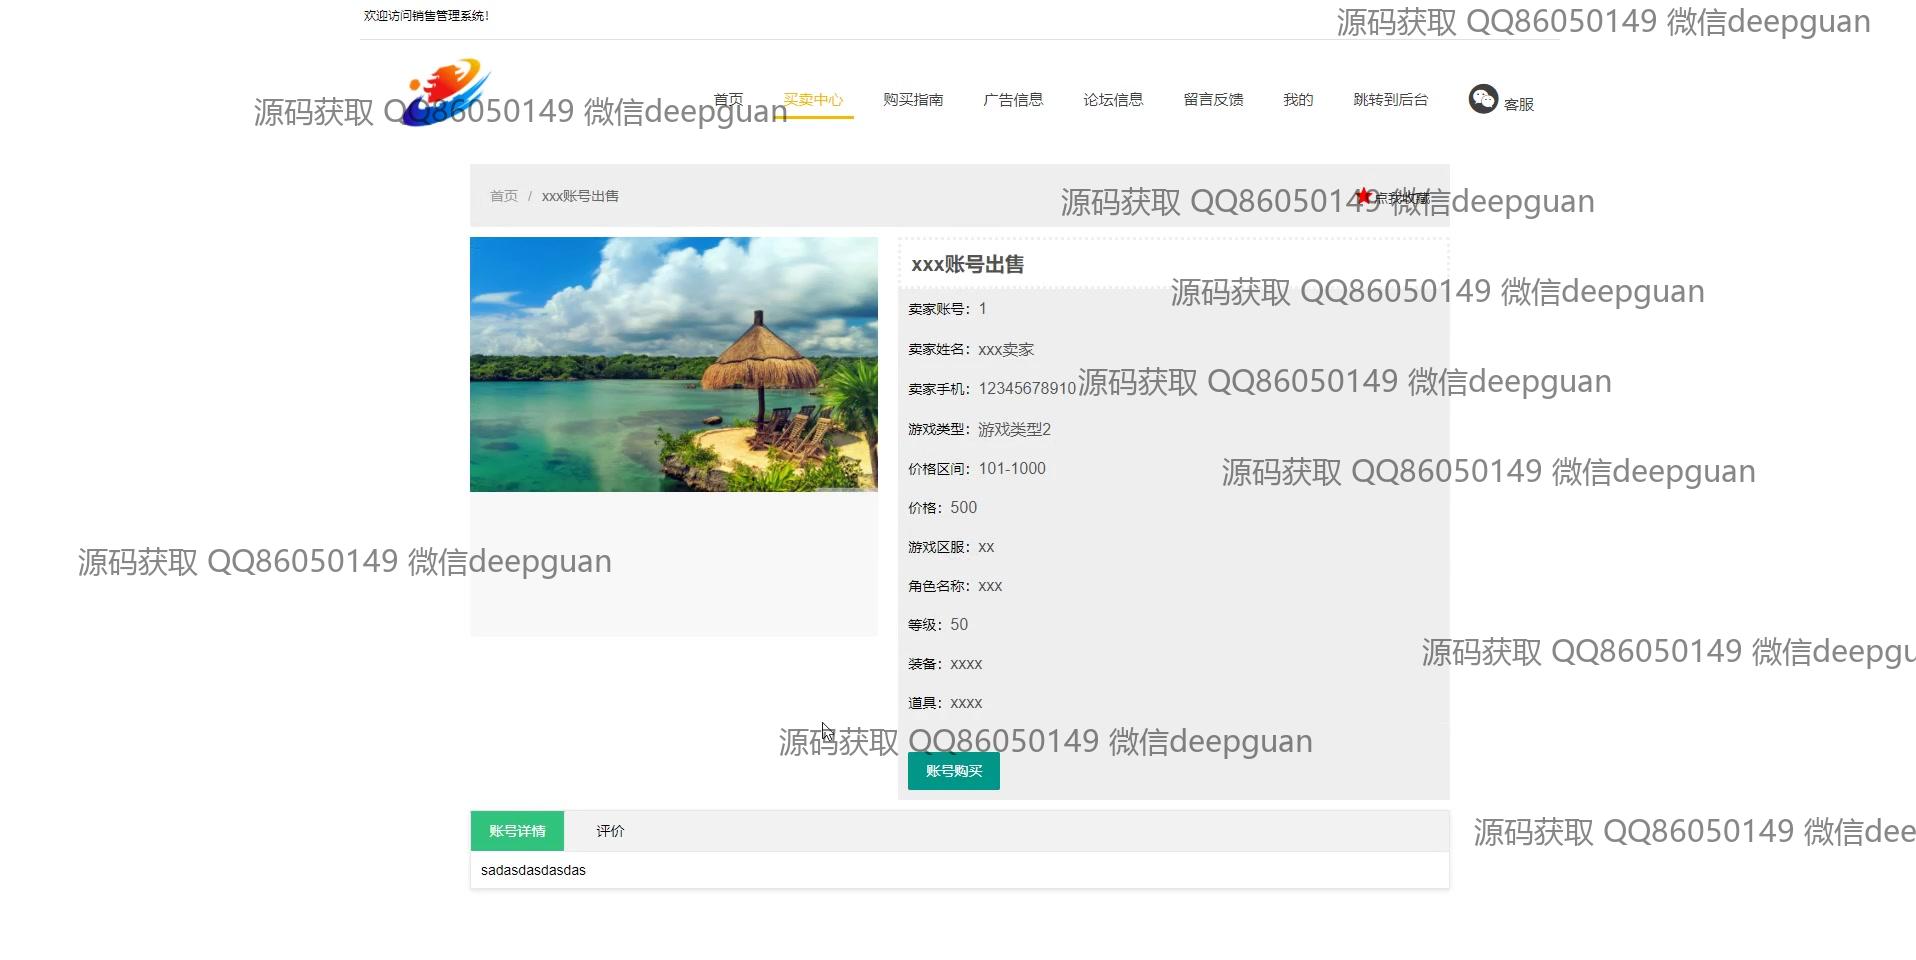Select 广告信息 in the top navigation
The height and width of the screenshot is (960, 1916).
click(x=1013, y=99)
